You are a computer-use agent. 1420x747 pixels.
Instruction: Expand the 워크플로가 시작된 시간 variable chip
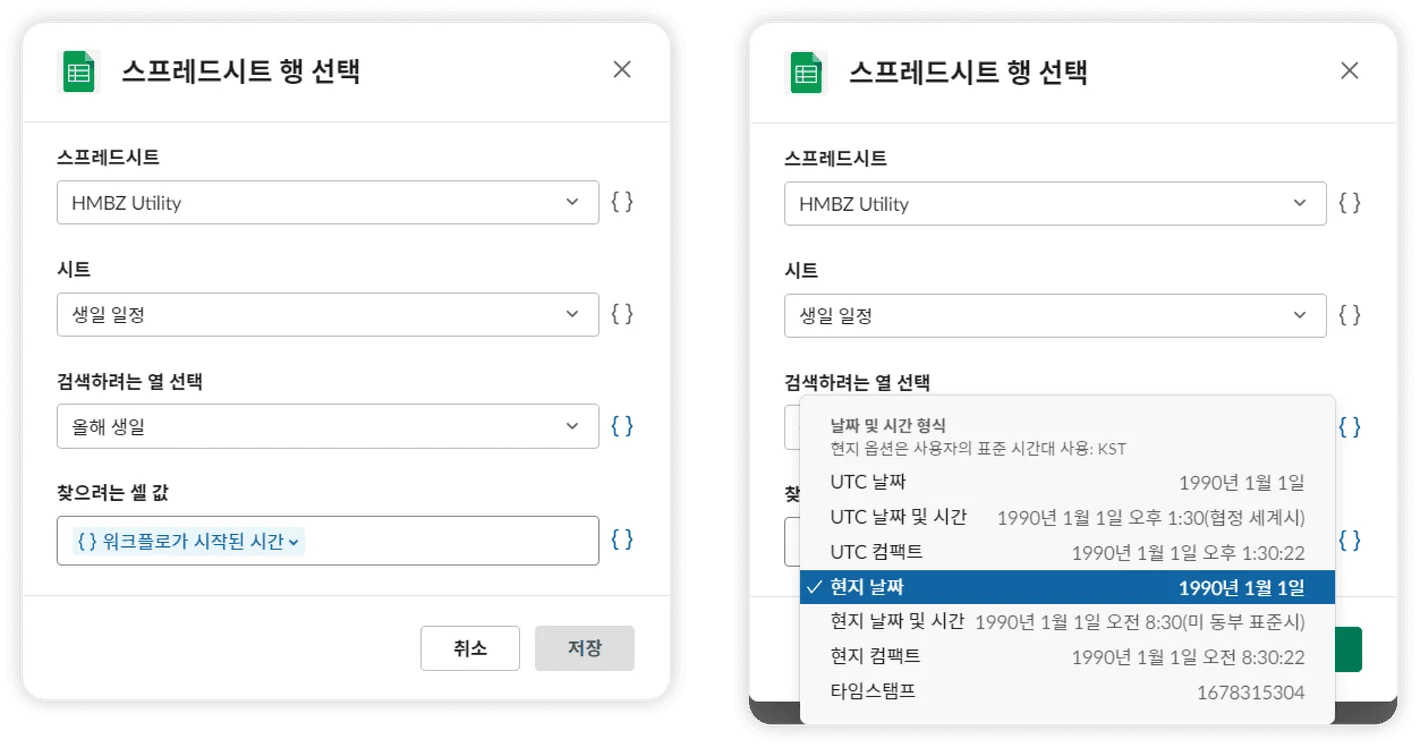[x=189, y=541]
